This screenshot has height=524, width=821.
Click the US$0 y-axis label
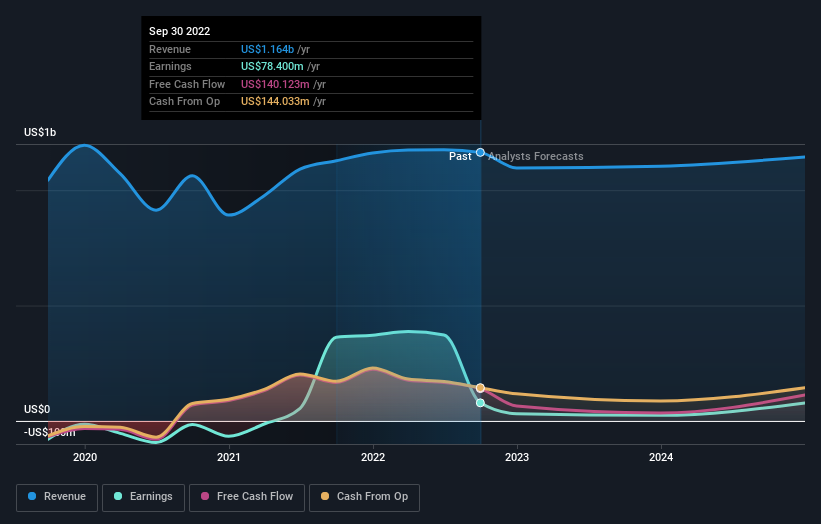click(37, 409)
